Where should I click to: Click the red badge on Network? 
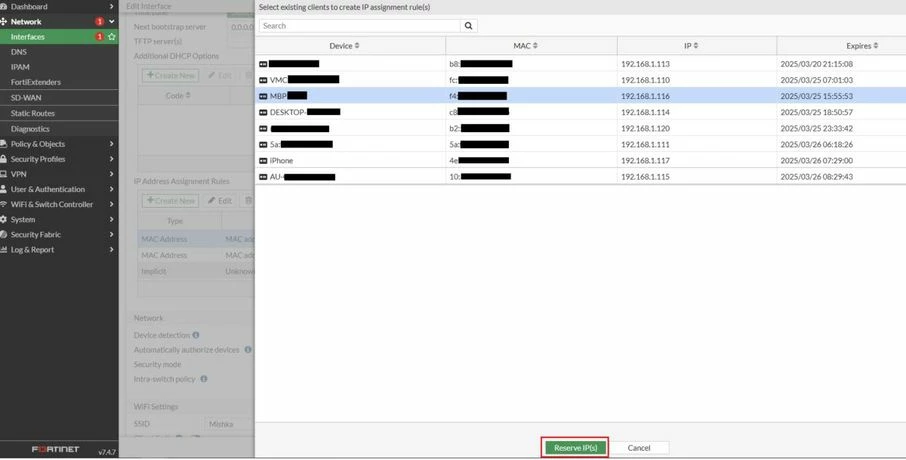pos(99,21)
